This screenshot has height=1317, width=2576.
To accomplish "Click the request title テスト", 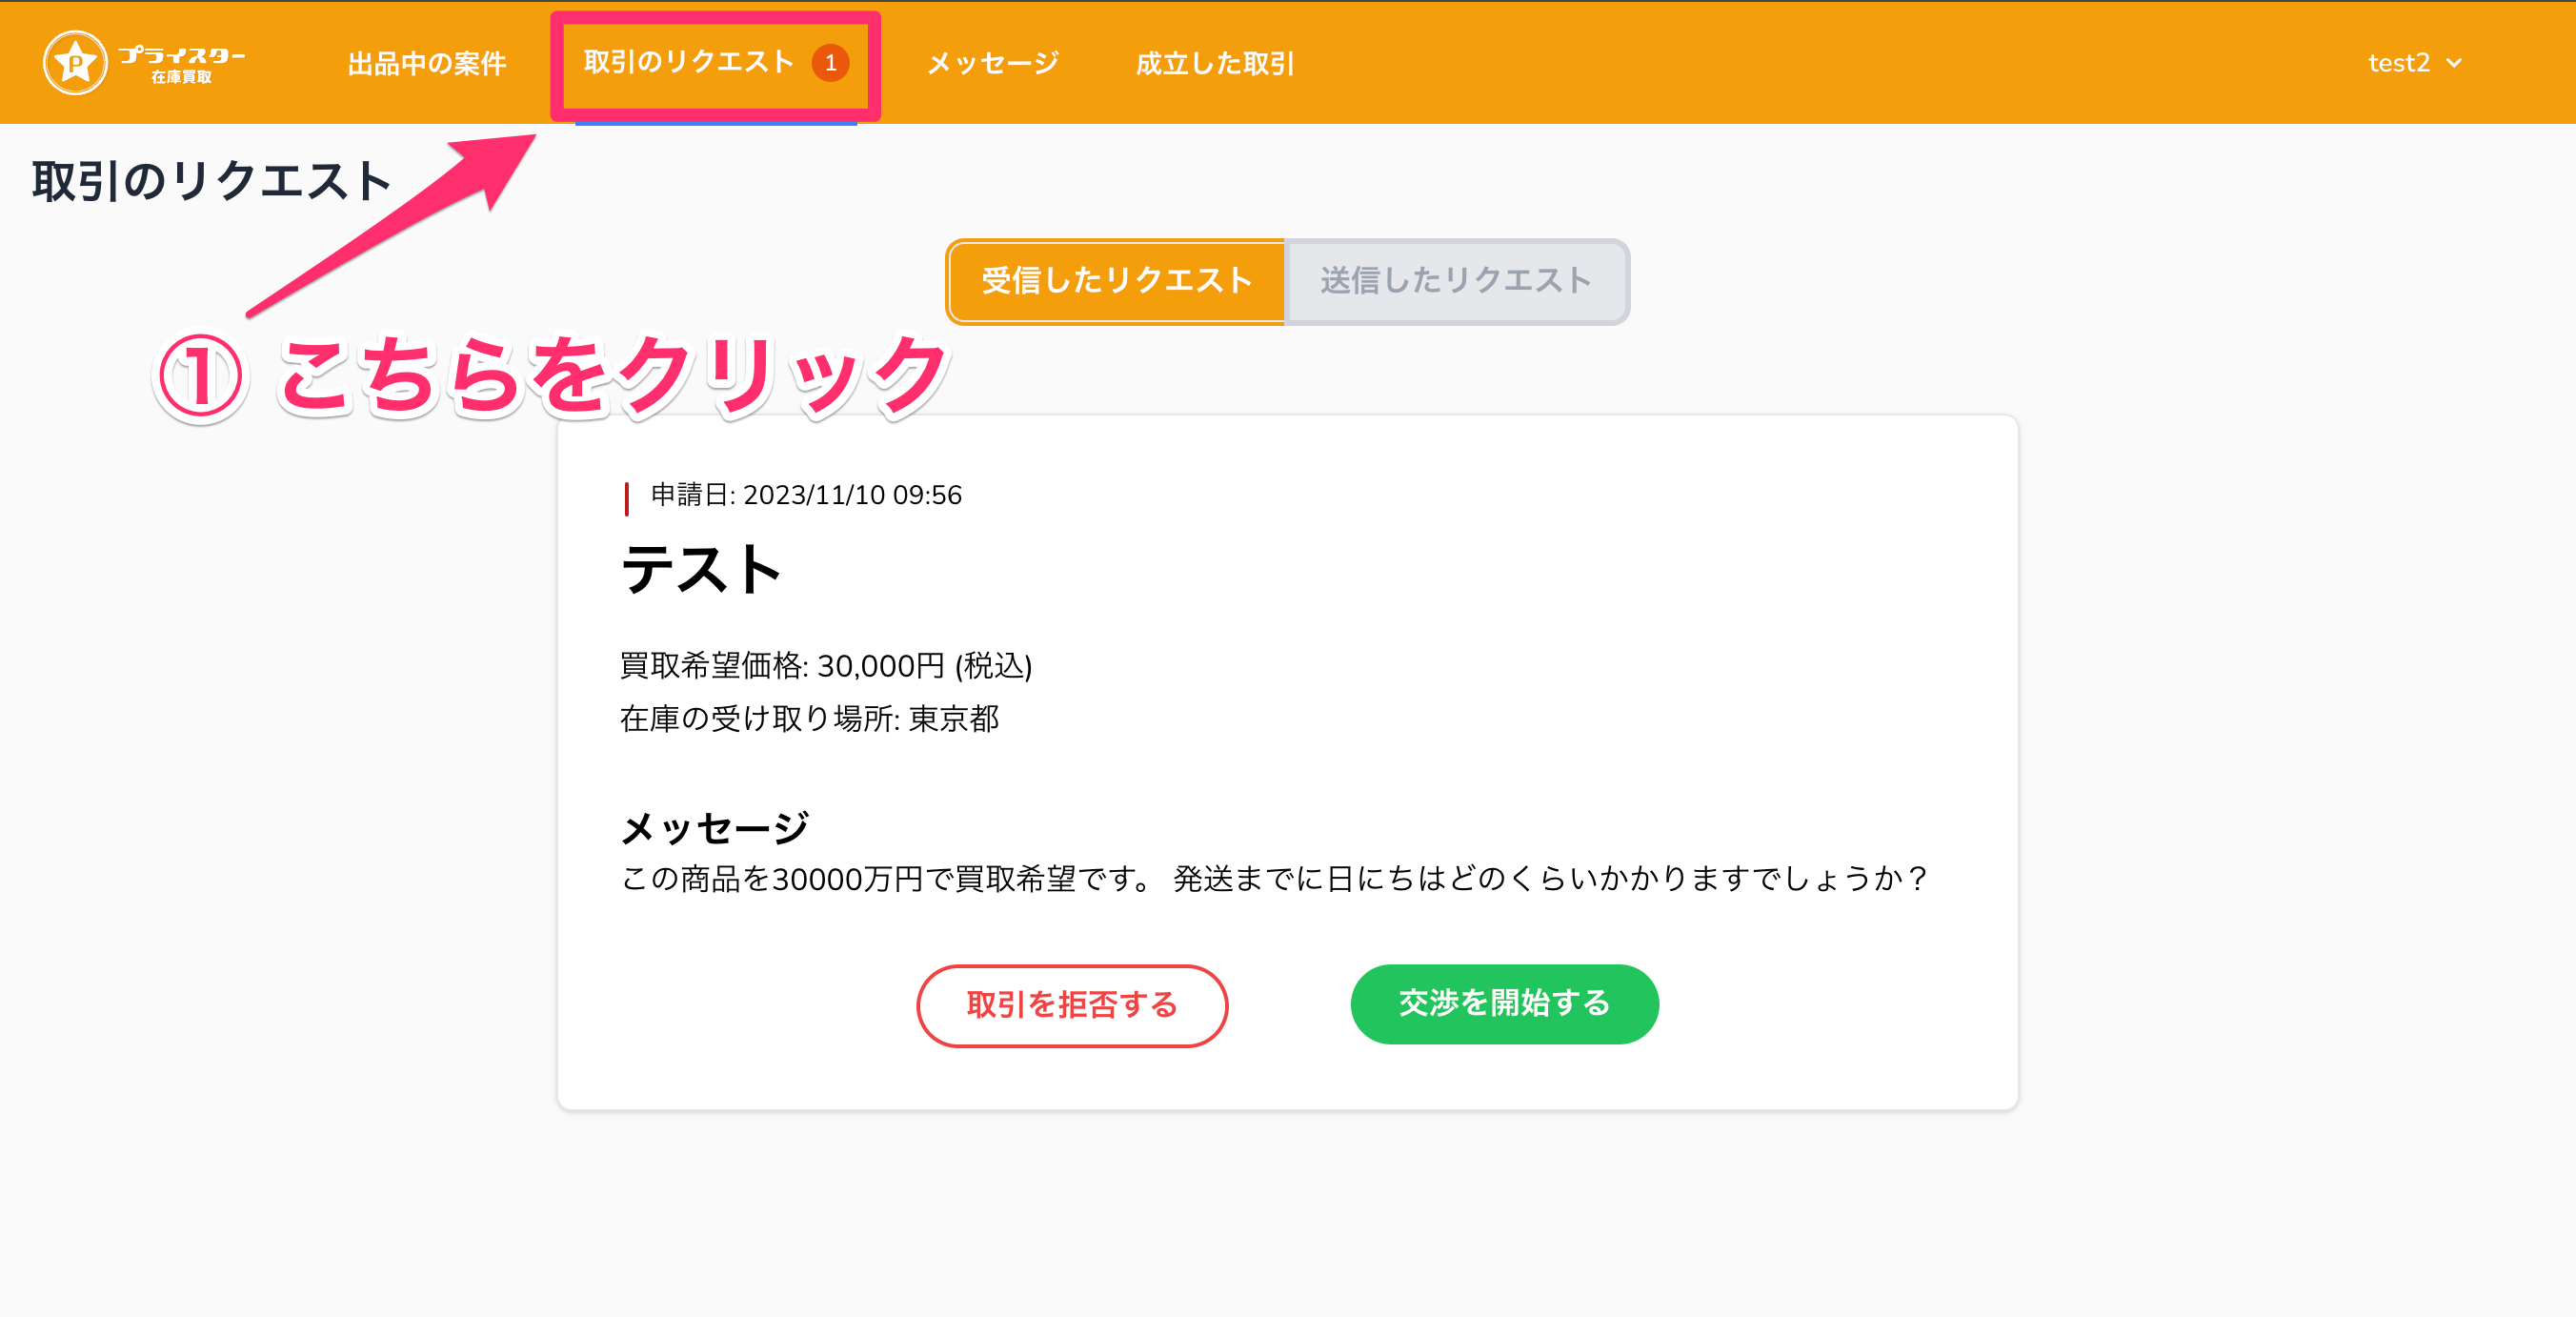I will click(x=701, y=569).
